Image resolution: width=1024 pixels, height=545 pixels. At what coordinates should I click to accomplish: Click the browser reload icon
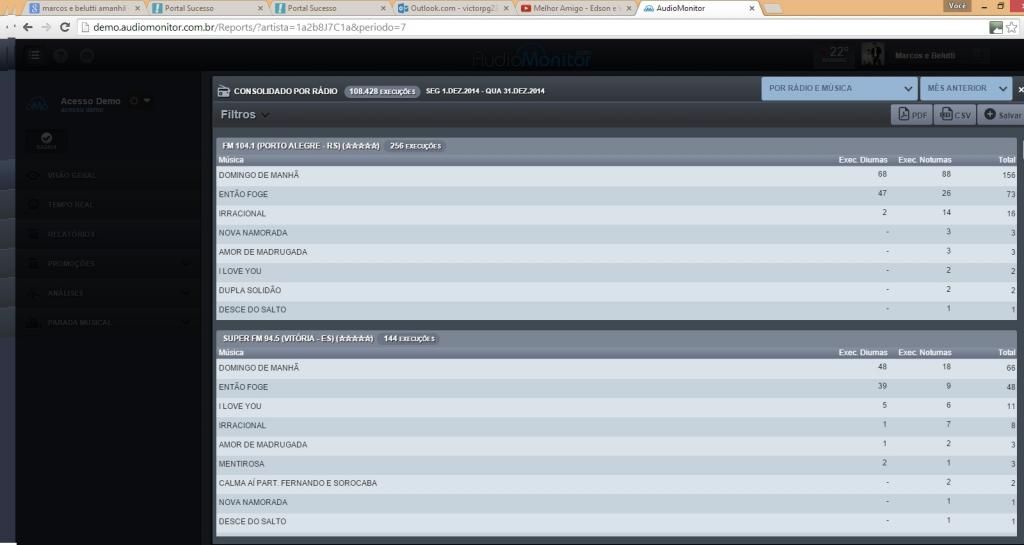[x=65, y=27]
